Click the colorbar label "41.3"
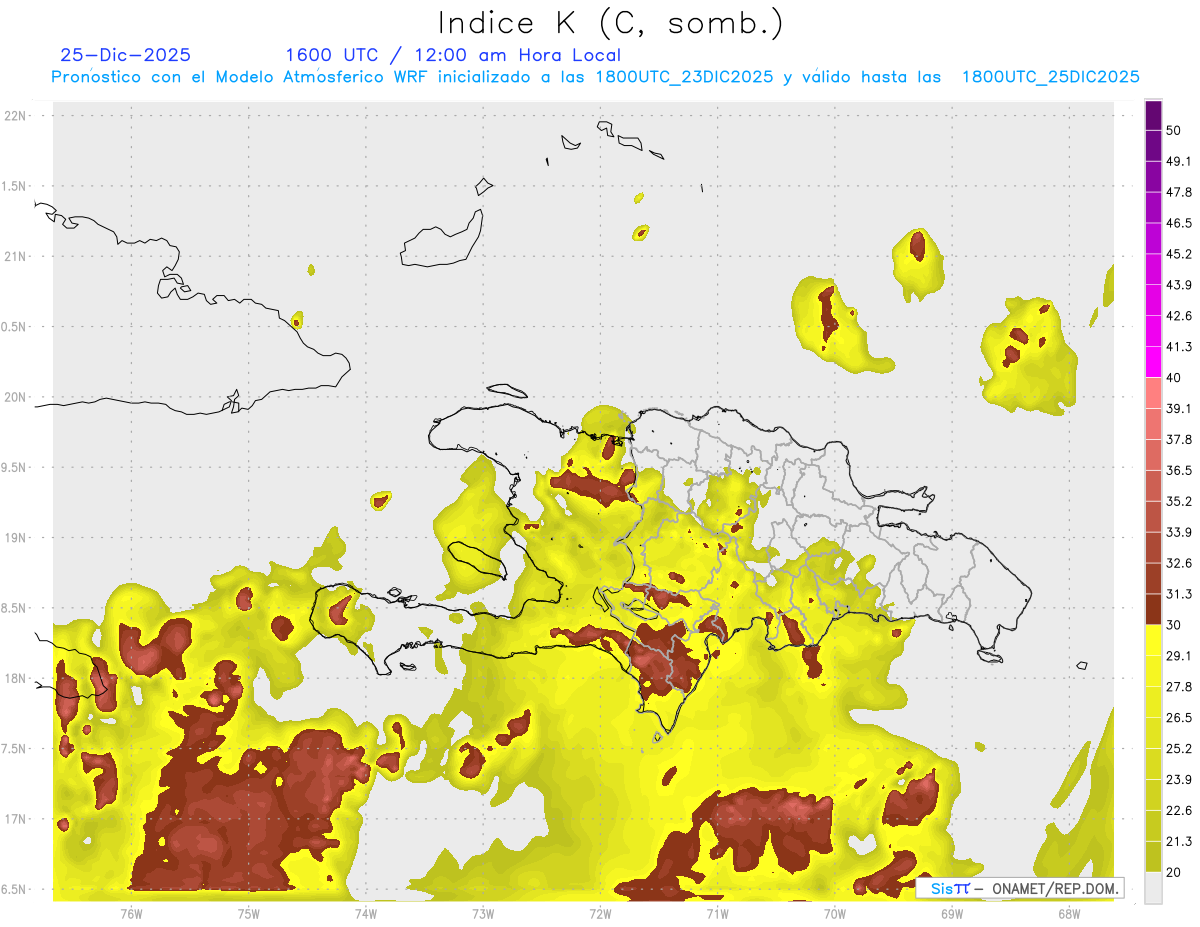1200x927 pixels. (1180, 347)
